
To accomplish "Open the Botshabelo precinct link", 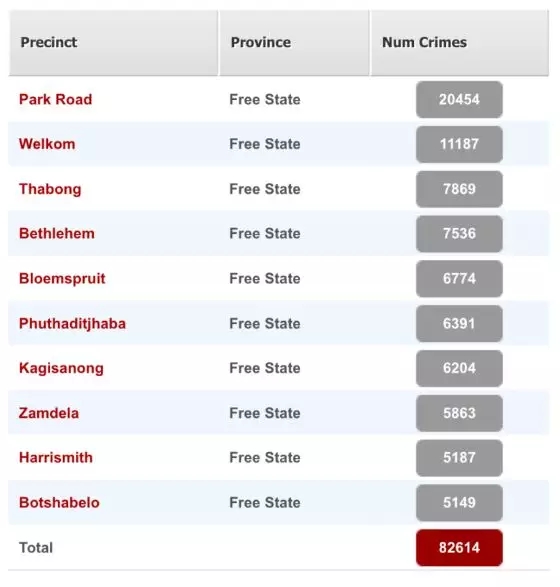I will [x=59, y=503].
